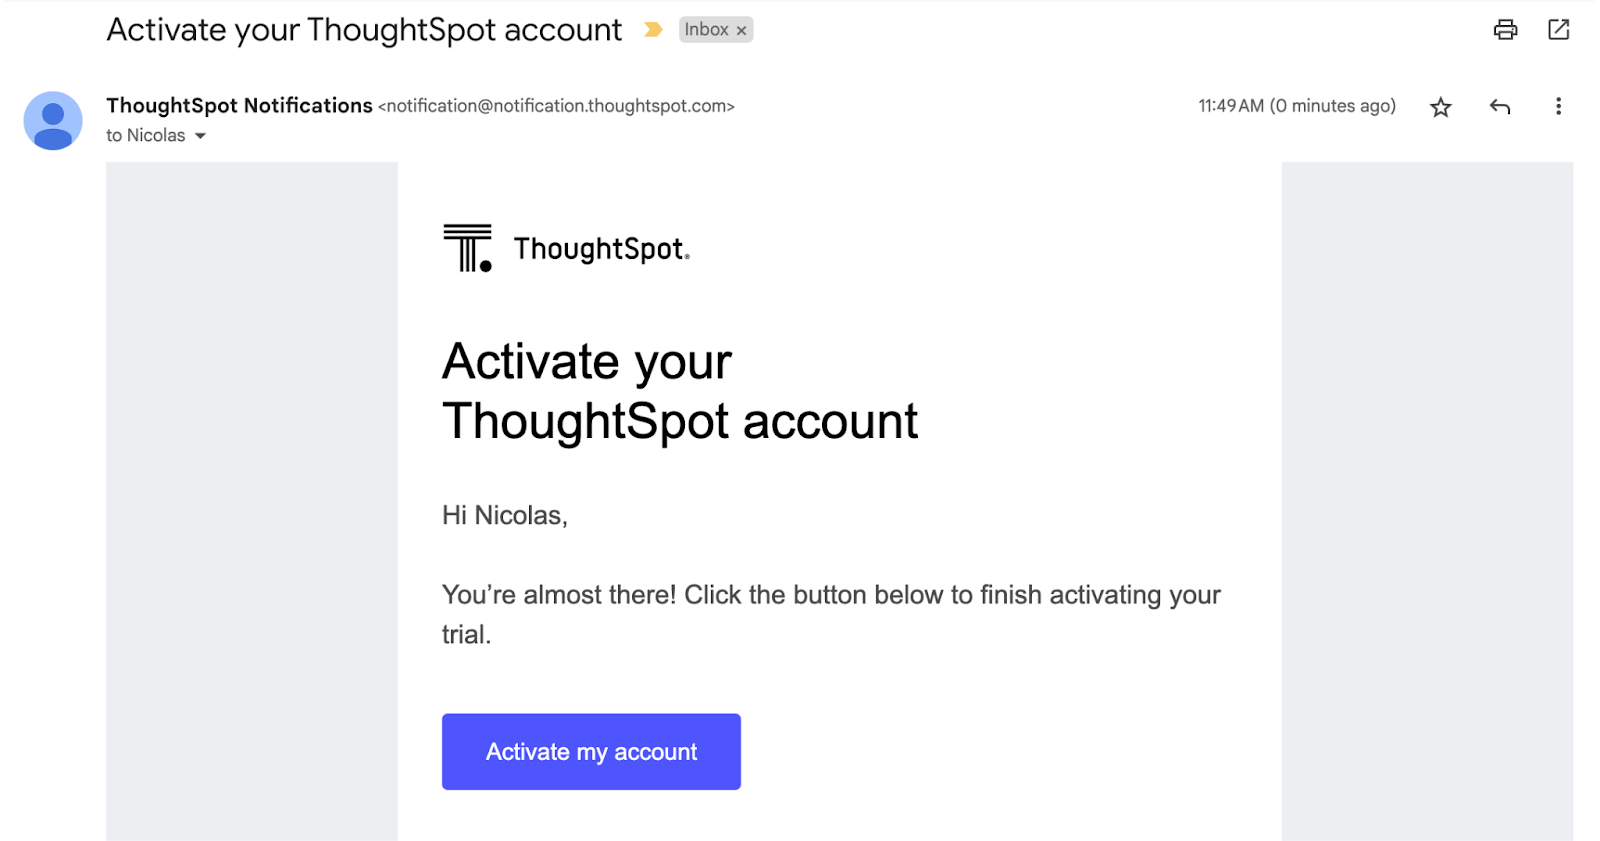Viewport: 1600px width, 841px height.
Task: Click the sender's profile avatar
Action: coord(53,121)
